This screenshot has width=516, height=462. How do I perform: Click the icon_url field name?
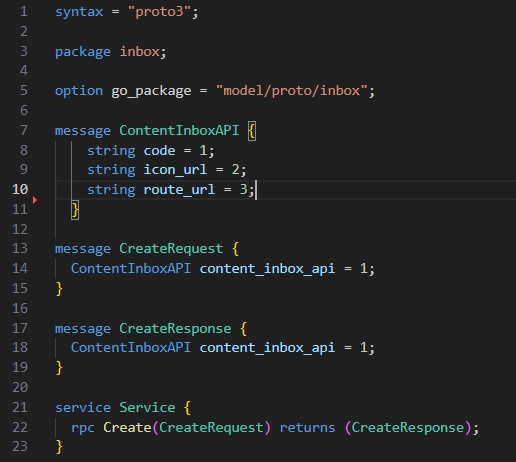[x=175, y=170]
